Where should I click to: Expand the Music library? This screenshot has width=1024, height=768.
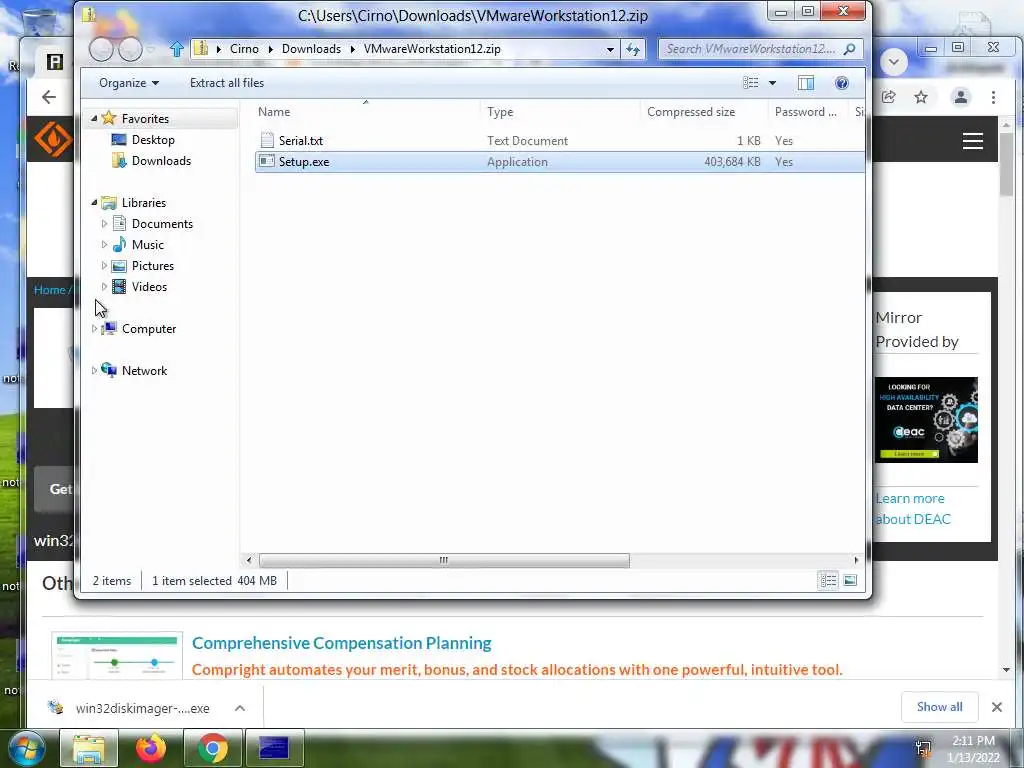(104, 244)
